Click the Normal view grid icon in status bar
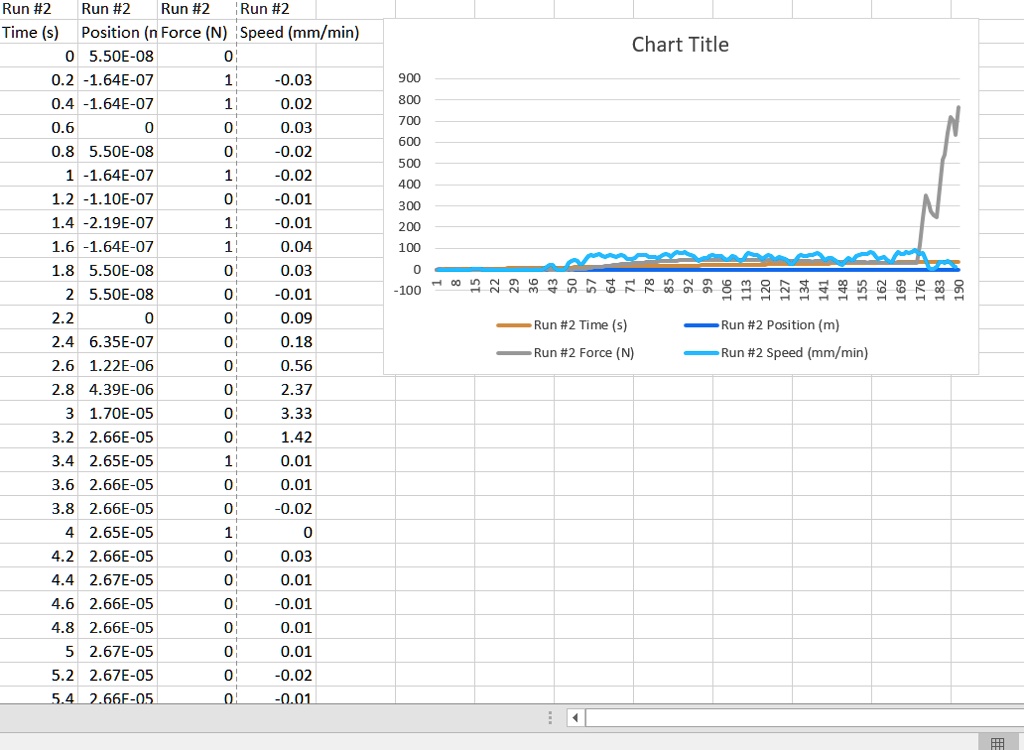Image resolution: width=1024 pixels, height=750 pixels. (998, 743)
